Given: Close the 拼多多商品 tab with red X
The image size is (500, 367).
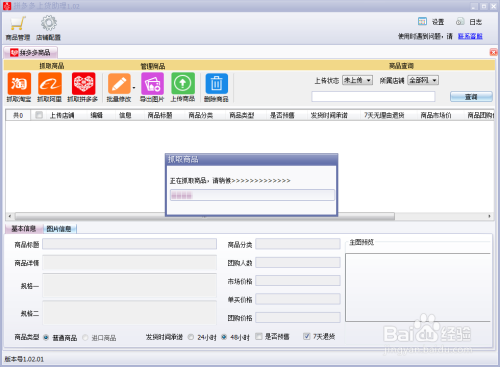Looking at the screenshot, I should tap(493, 52).
